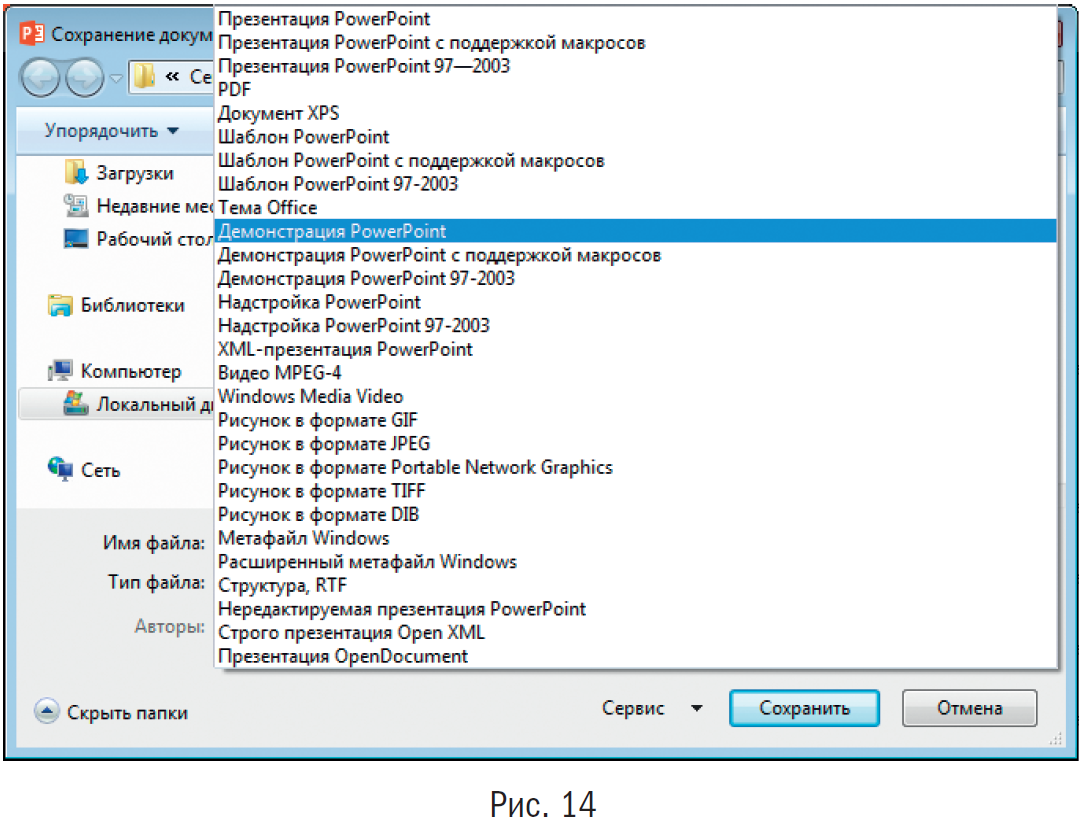Viewport: 1079px width, 822px height.
Task: Expand the Упорядочить dropdown menu
Action: tap(111, 131)
